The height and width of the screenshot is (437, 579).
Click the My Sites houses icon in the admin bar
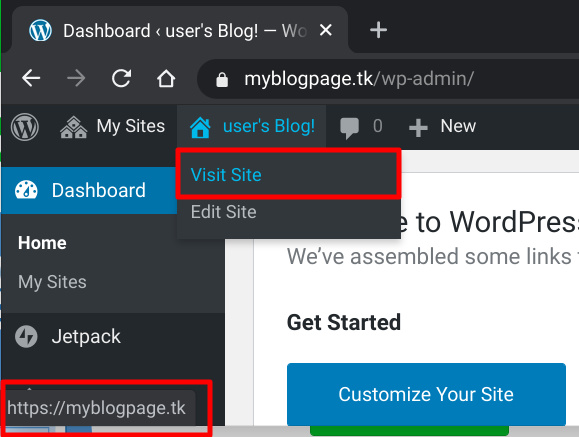click(x=73, y=127)
